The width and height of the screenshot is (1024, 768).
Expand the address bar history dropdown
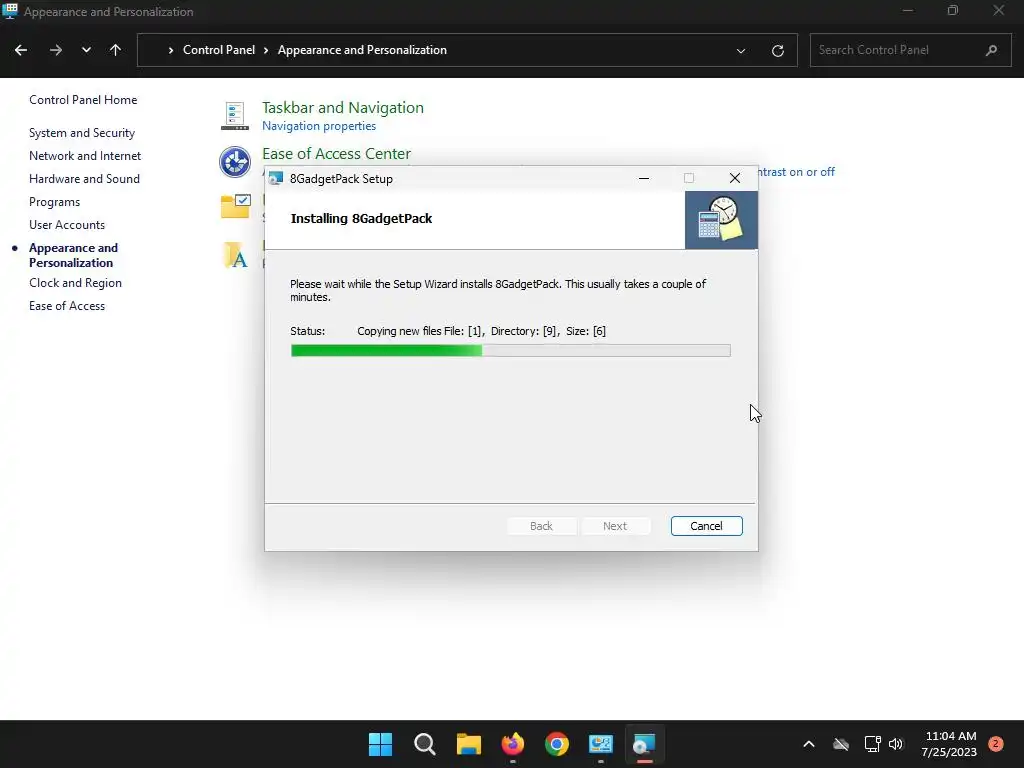point(741,50)
